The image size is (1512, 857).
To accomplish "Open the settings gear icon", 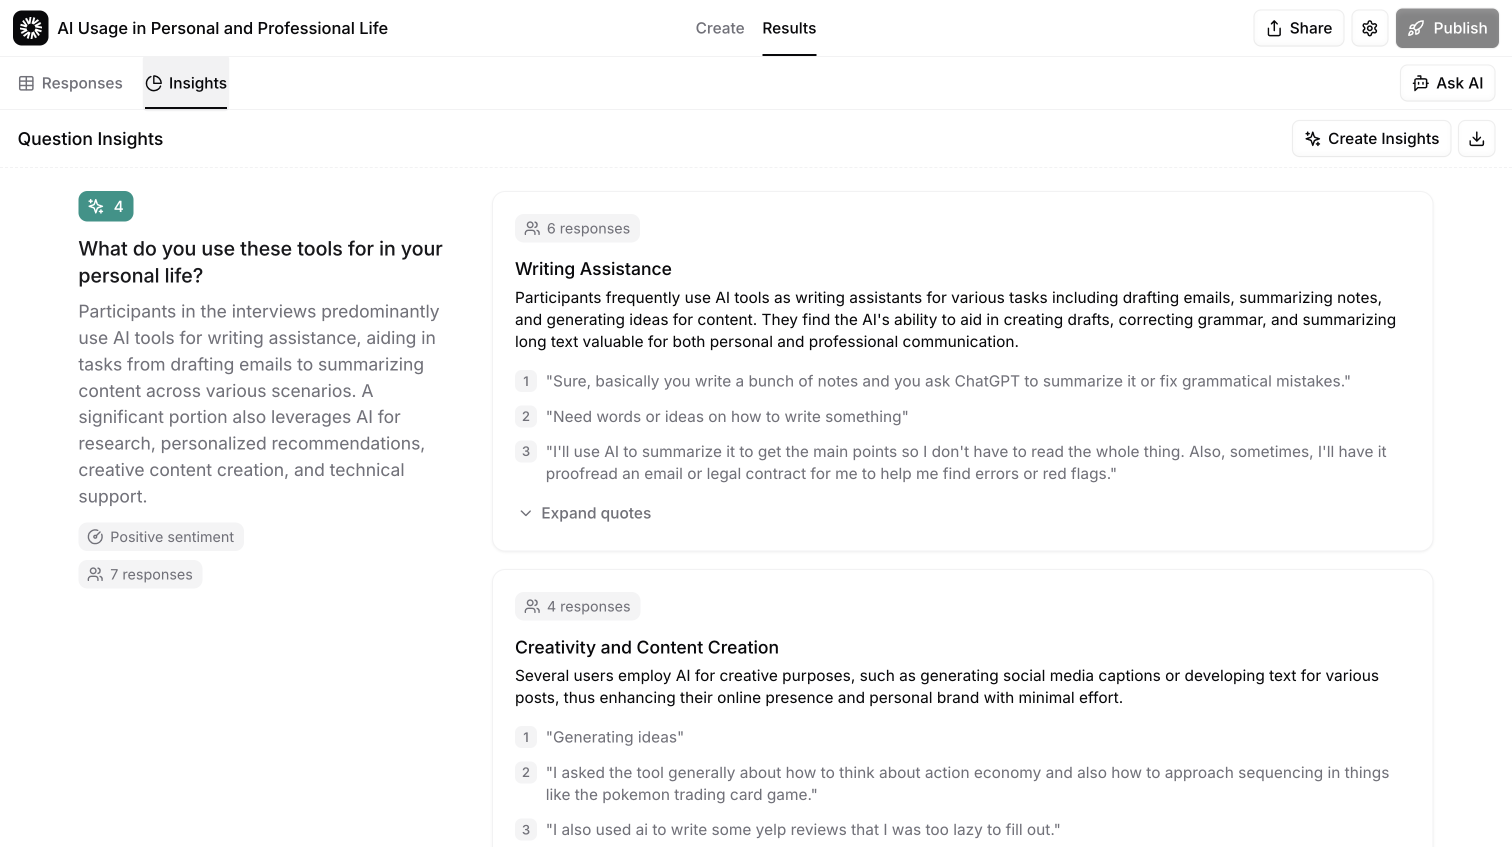I will (1369, 28).
